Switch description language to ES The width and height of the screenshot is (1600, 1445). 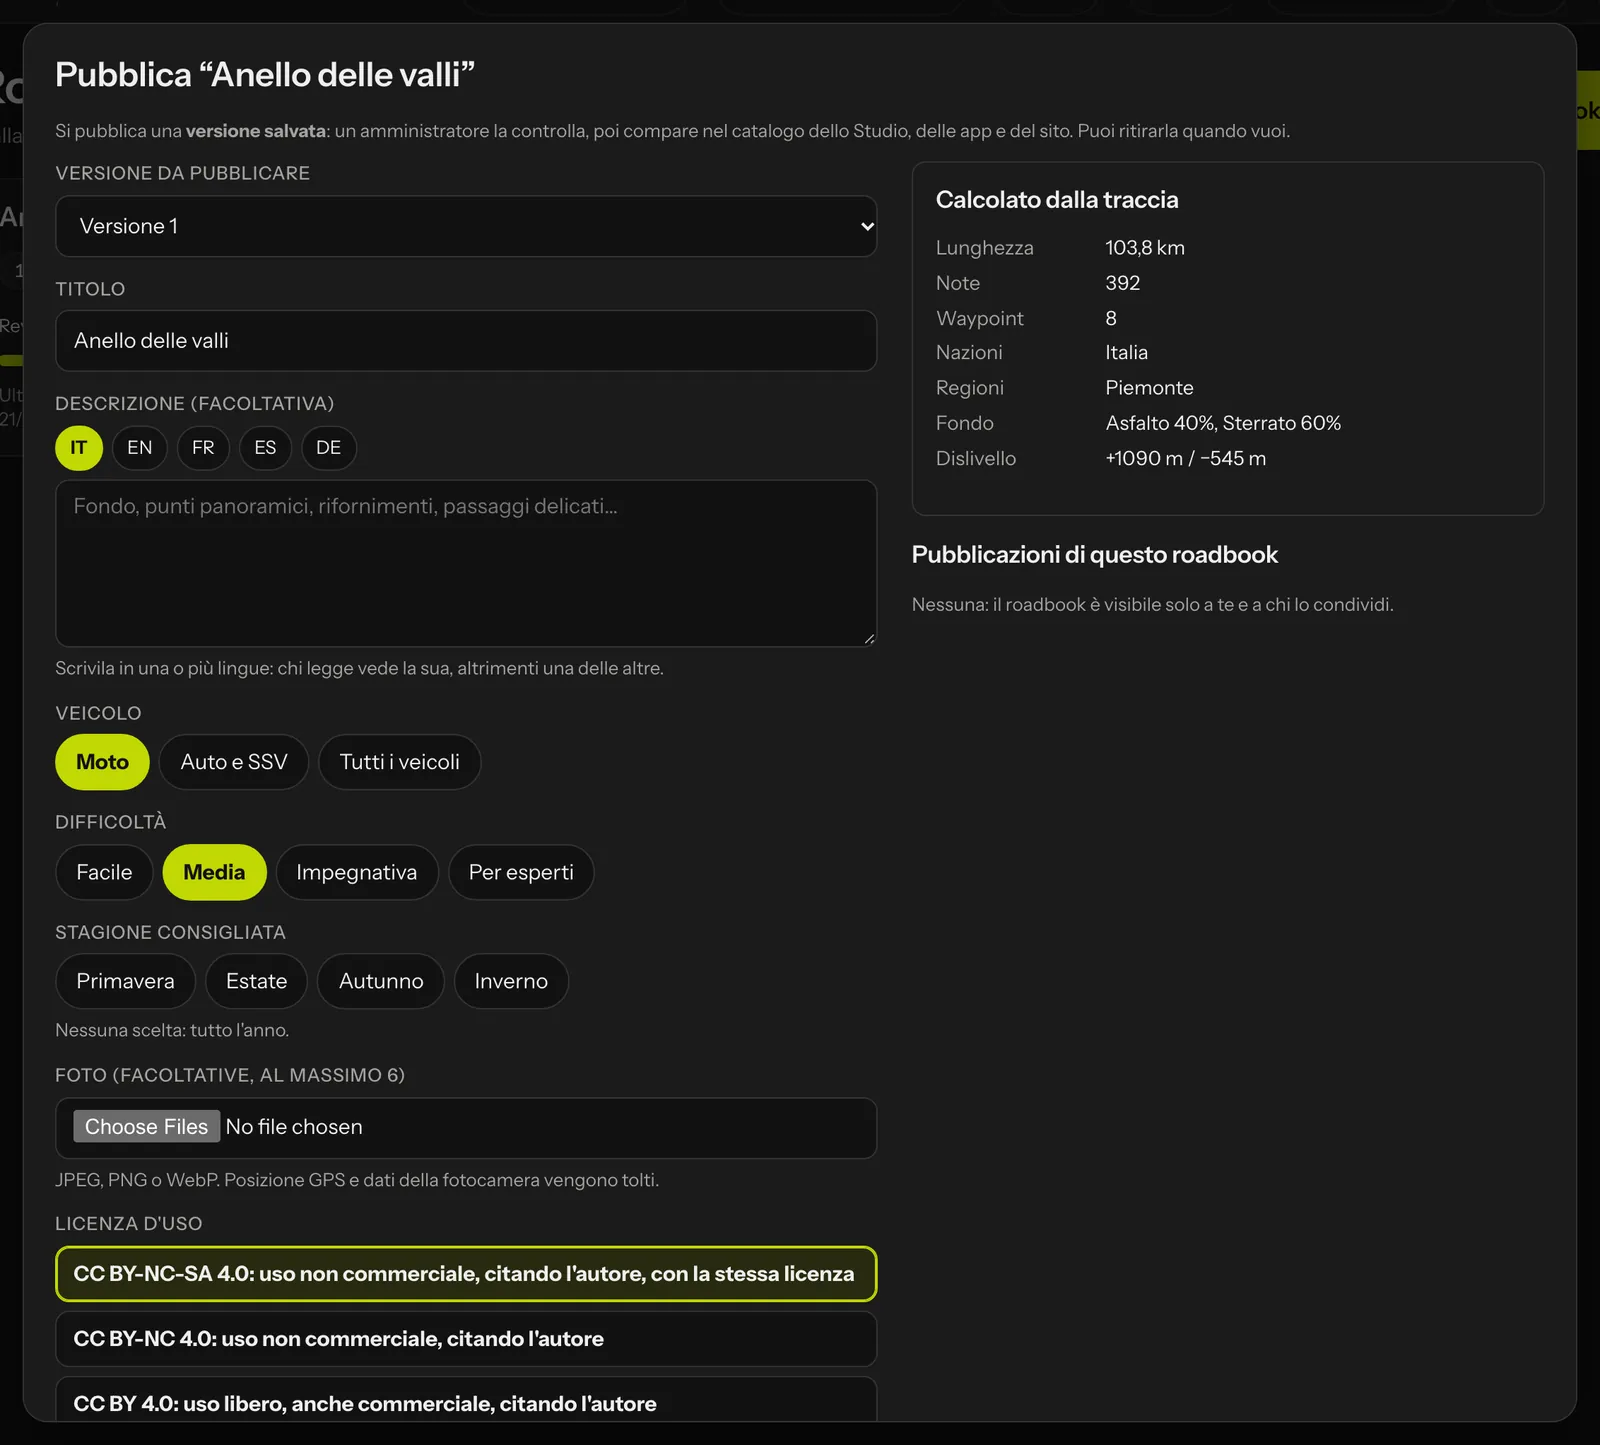point(265,448)
